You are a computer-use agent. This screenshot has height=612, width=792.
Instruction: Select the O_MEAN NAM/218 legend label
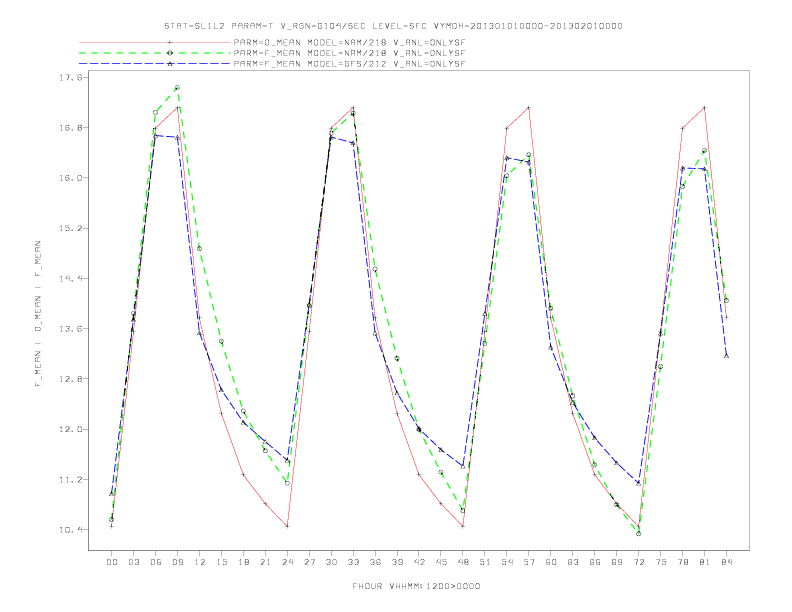pyautogui.click(x=349, y=42)
